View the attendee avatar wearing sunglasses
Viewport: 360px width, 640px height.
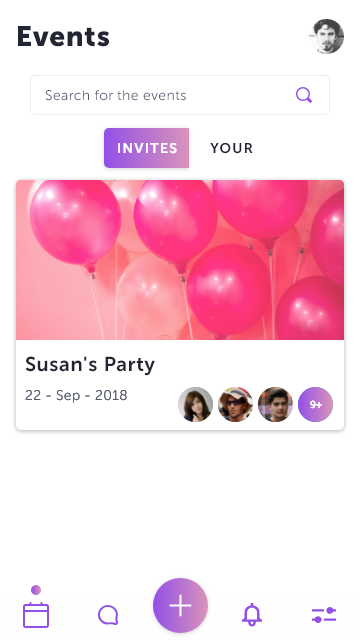[236, 404]
